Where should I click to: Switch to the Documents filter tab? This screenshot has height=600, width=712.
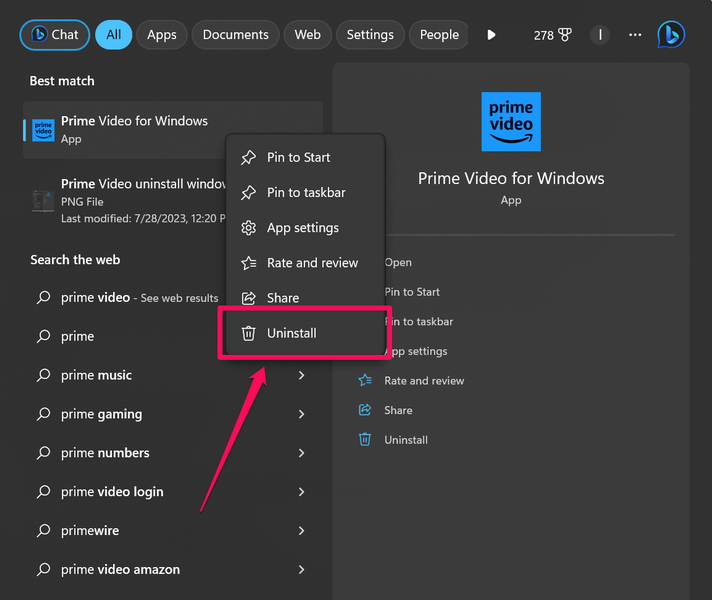click(x=236, y=35)
